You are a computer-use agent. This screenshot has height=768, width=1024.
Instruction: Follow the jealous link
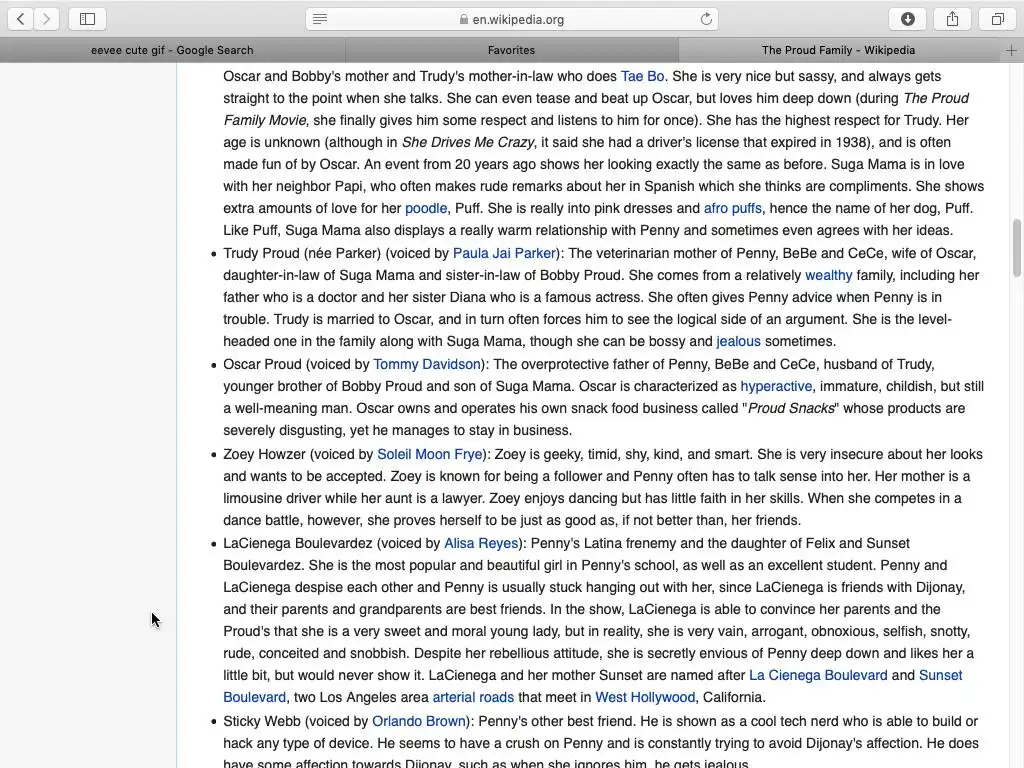(x=738, y=342)
